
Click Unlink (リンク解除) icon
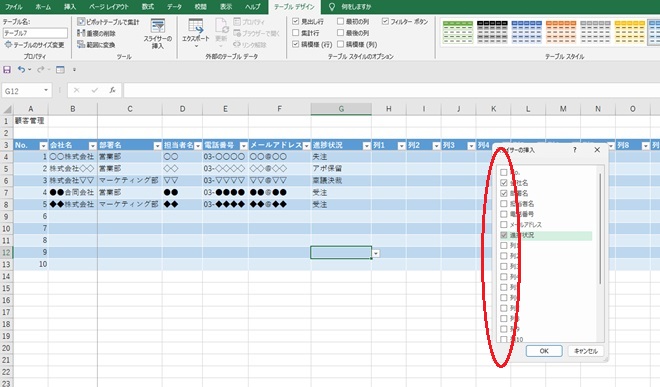tap(237, 44)
